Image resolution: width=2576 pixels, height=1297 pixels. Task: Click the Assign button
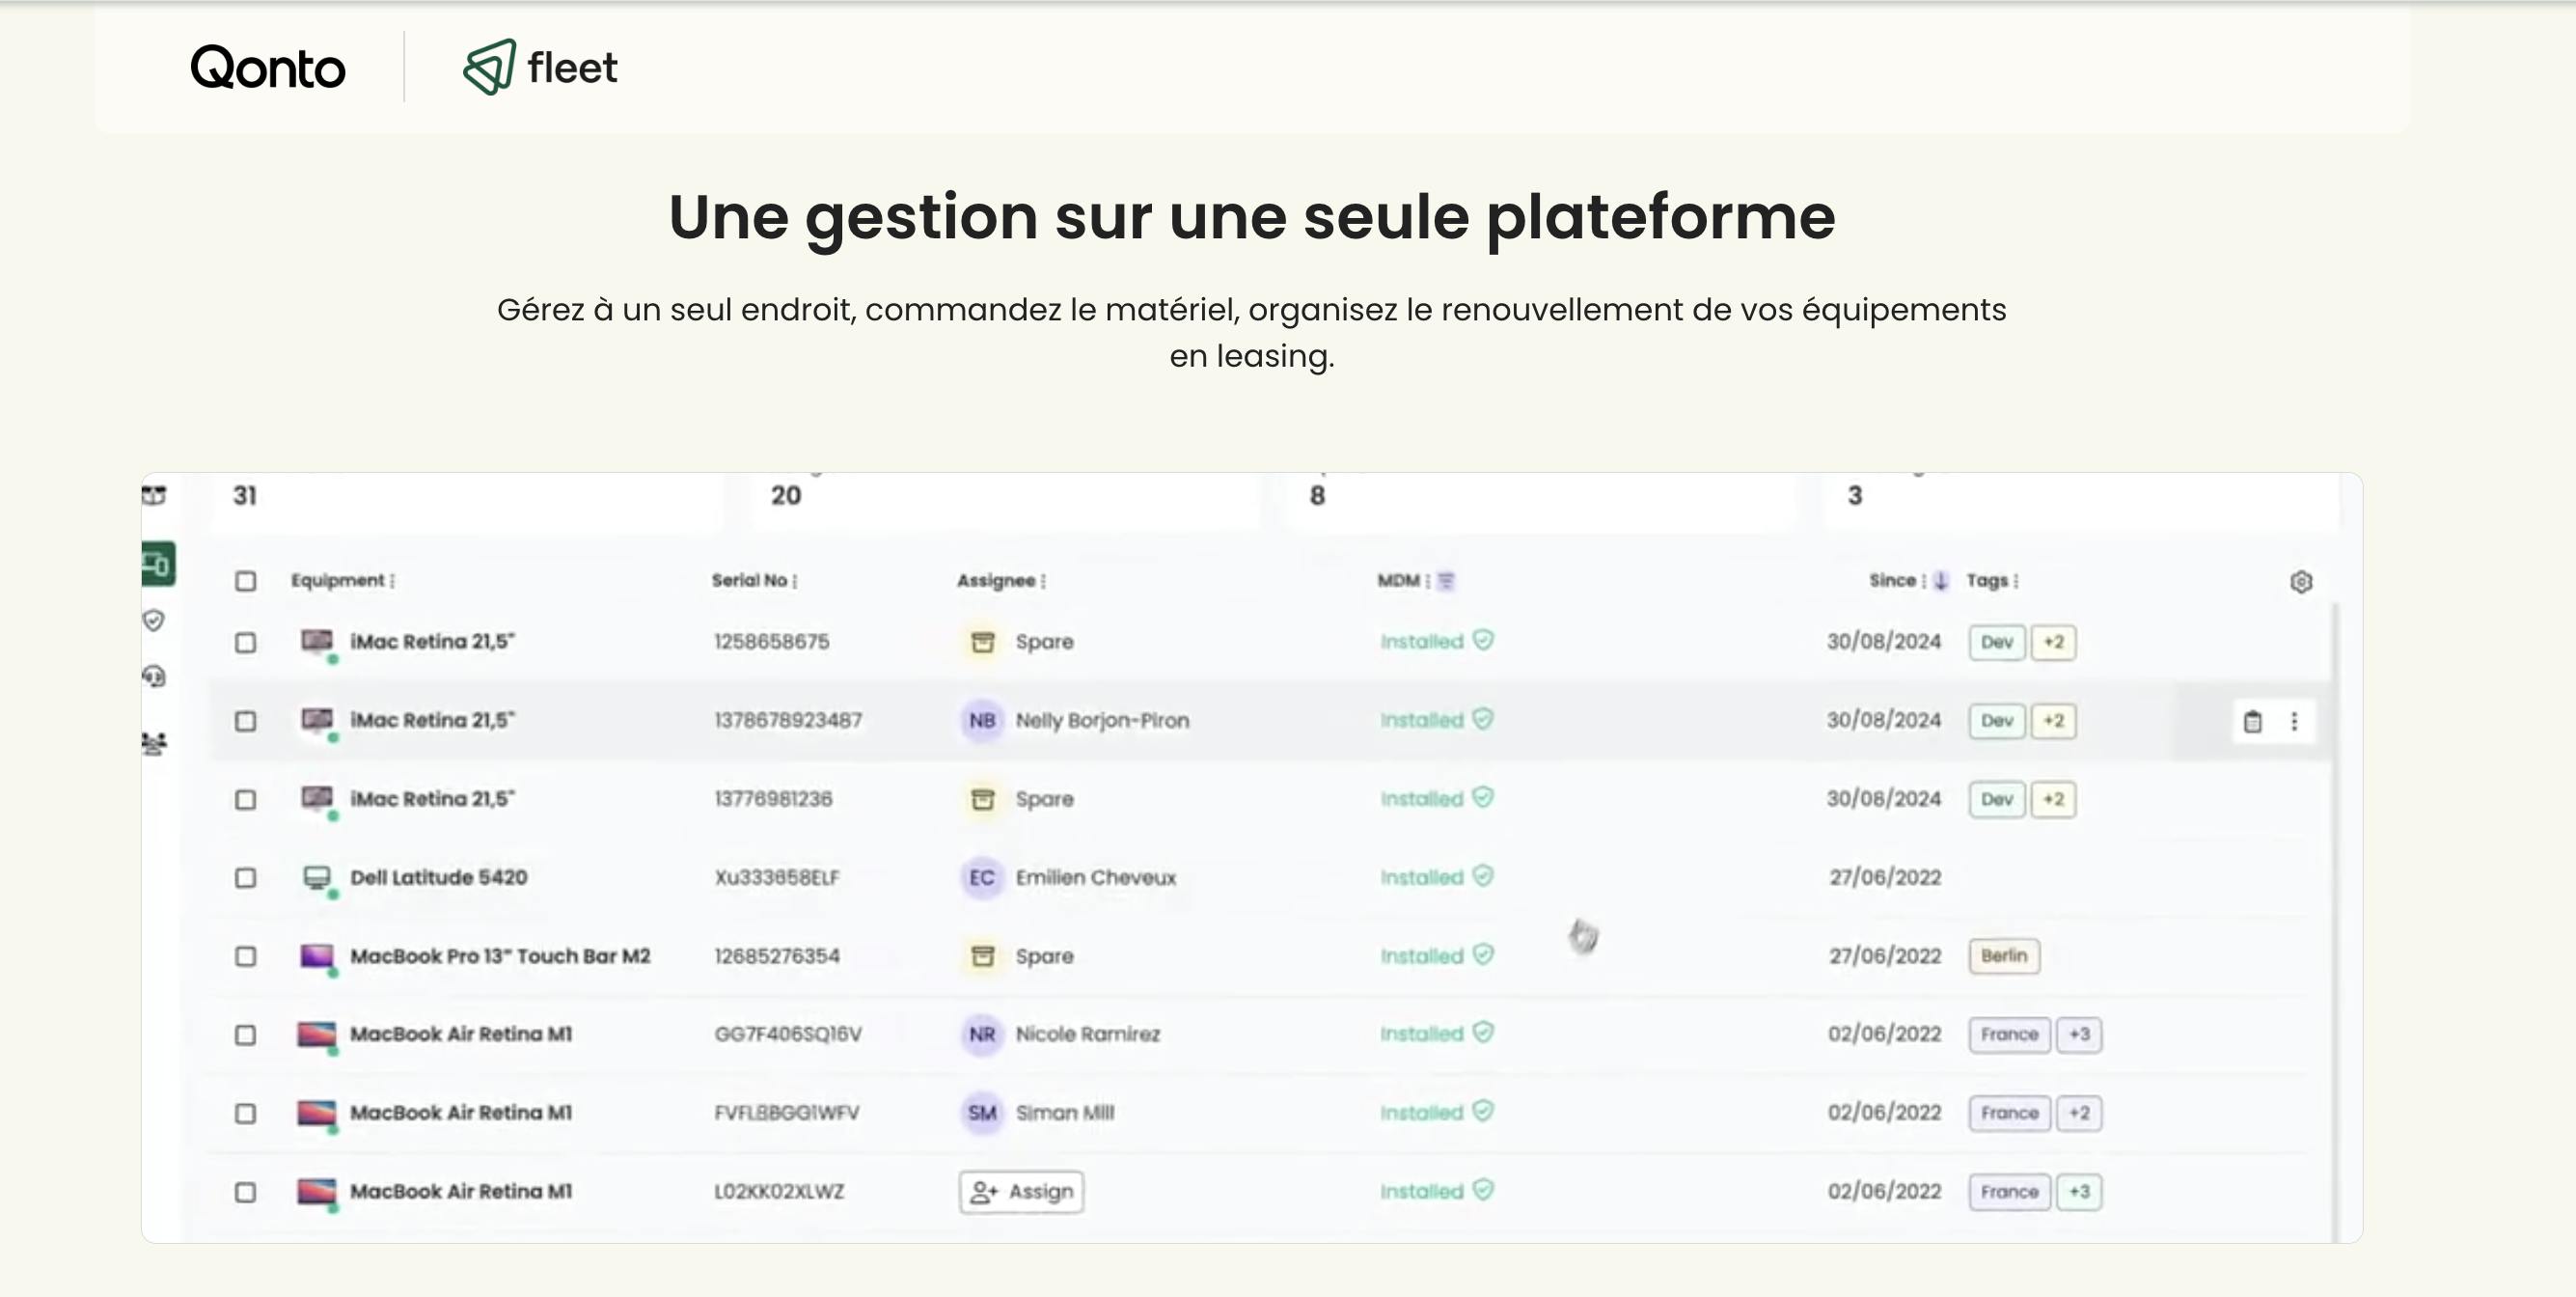tap(1021, 1191)
